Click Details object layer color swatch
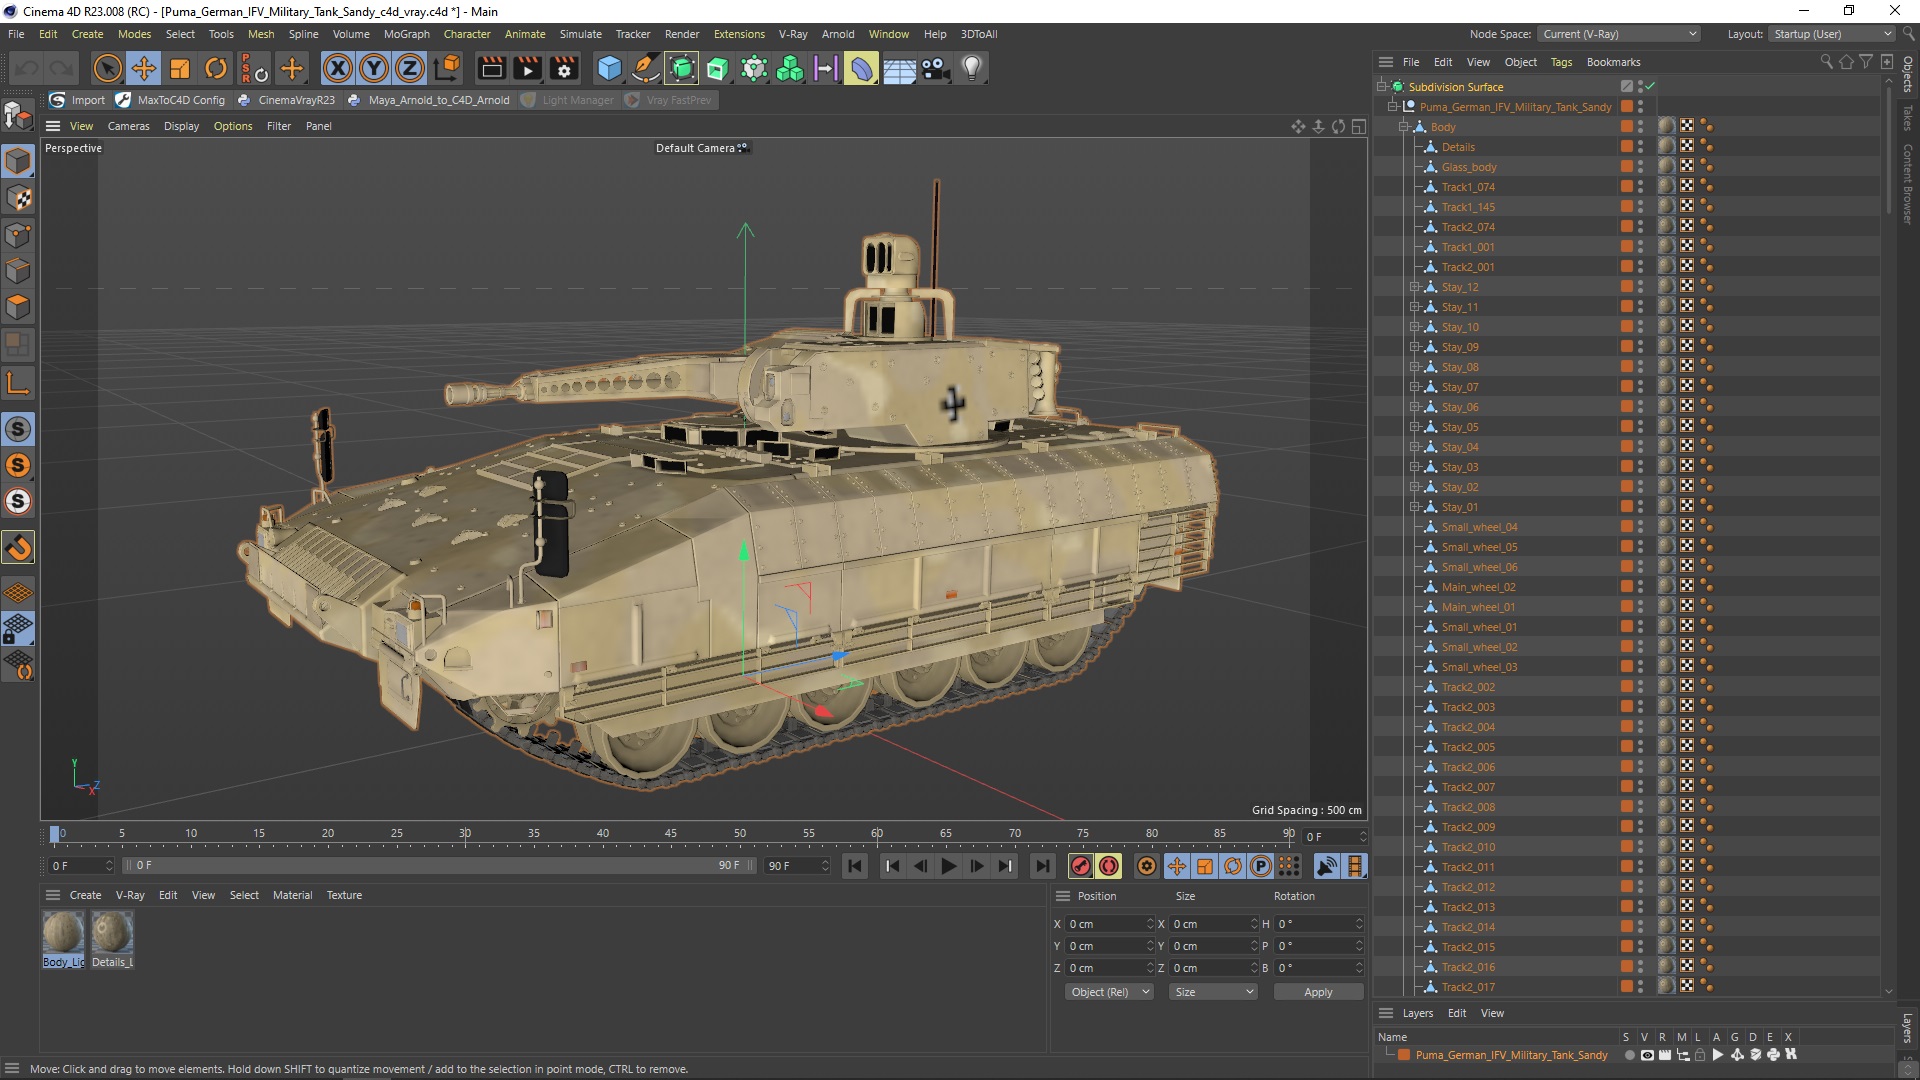The image size is (1920, 1080). click(x=1627, y=146)
